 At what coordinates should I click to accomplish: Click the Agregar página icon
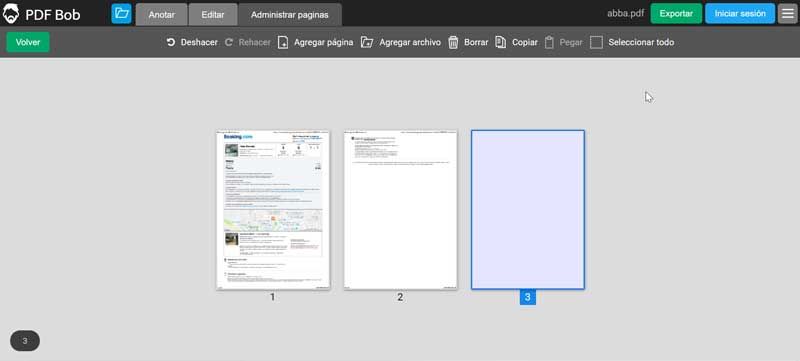pos(283,42)
